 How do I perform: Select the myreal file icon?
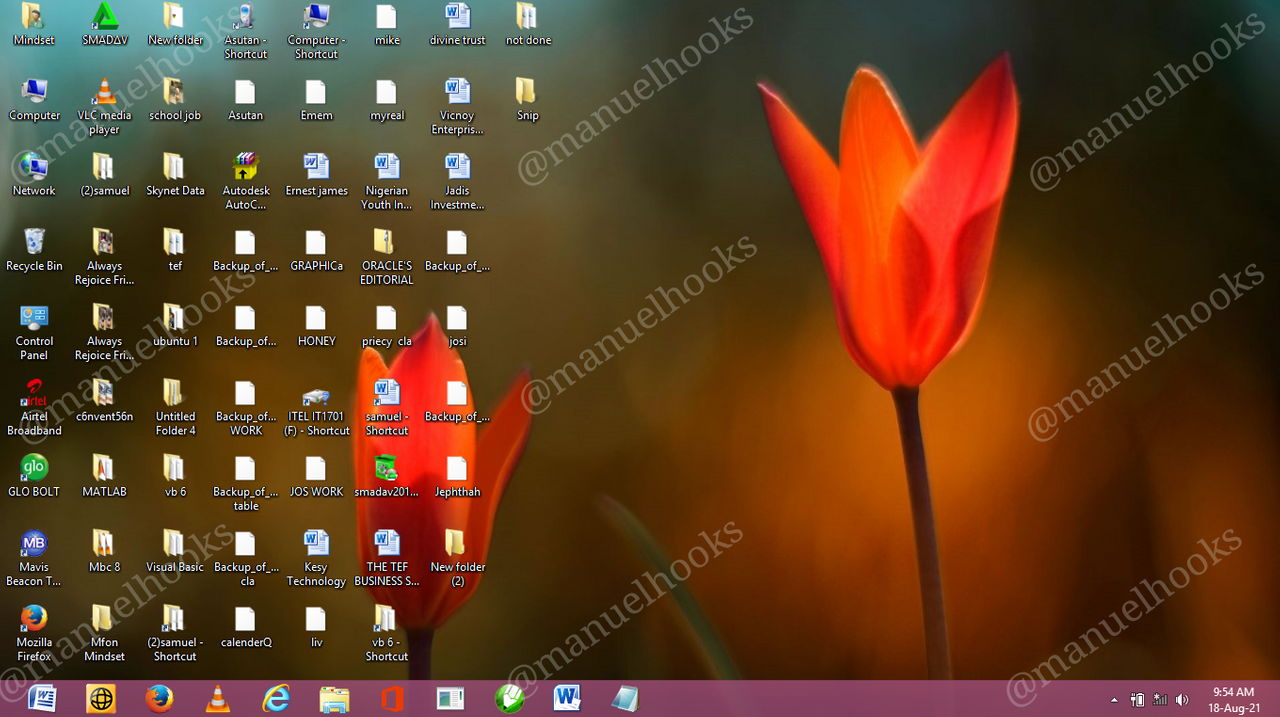point(386,99)
